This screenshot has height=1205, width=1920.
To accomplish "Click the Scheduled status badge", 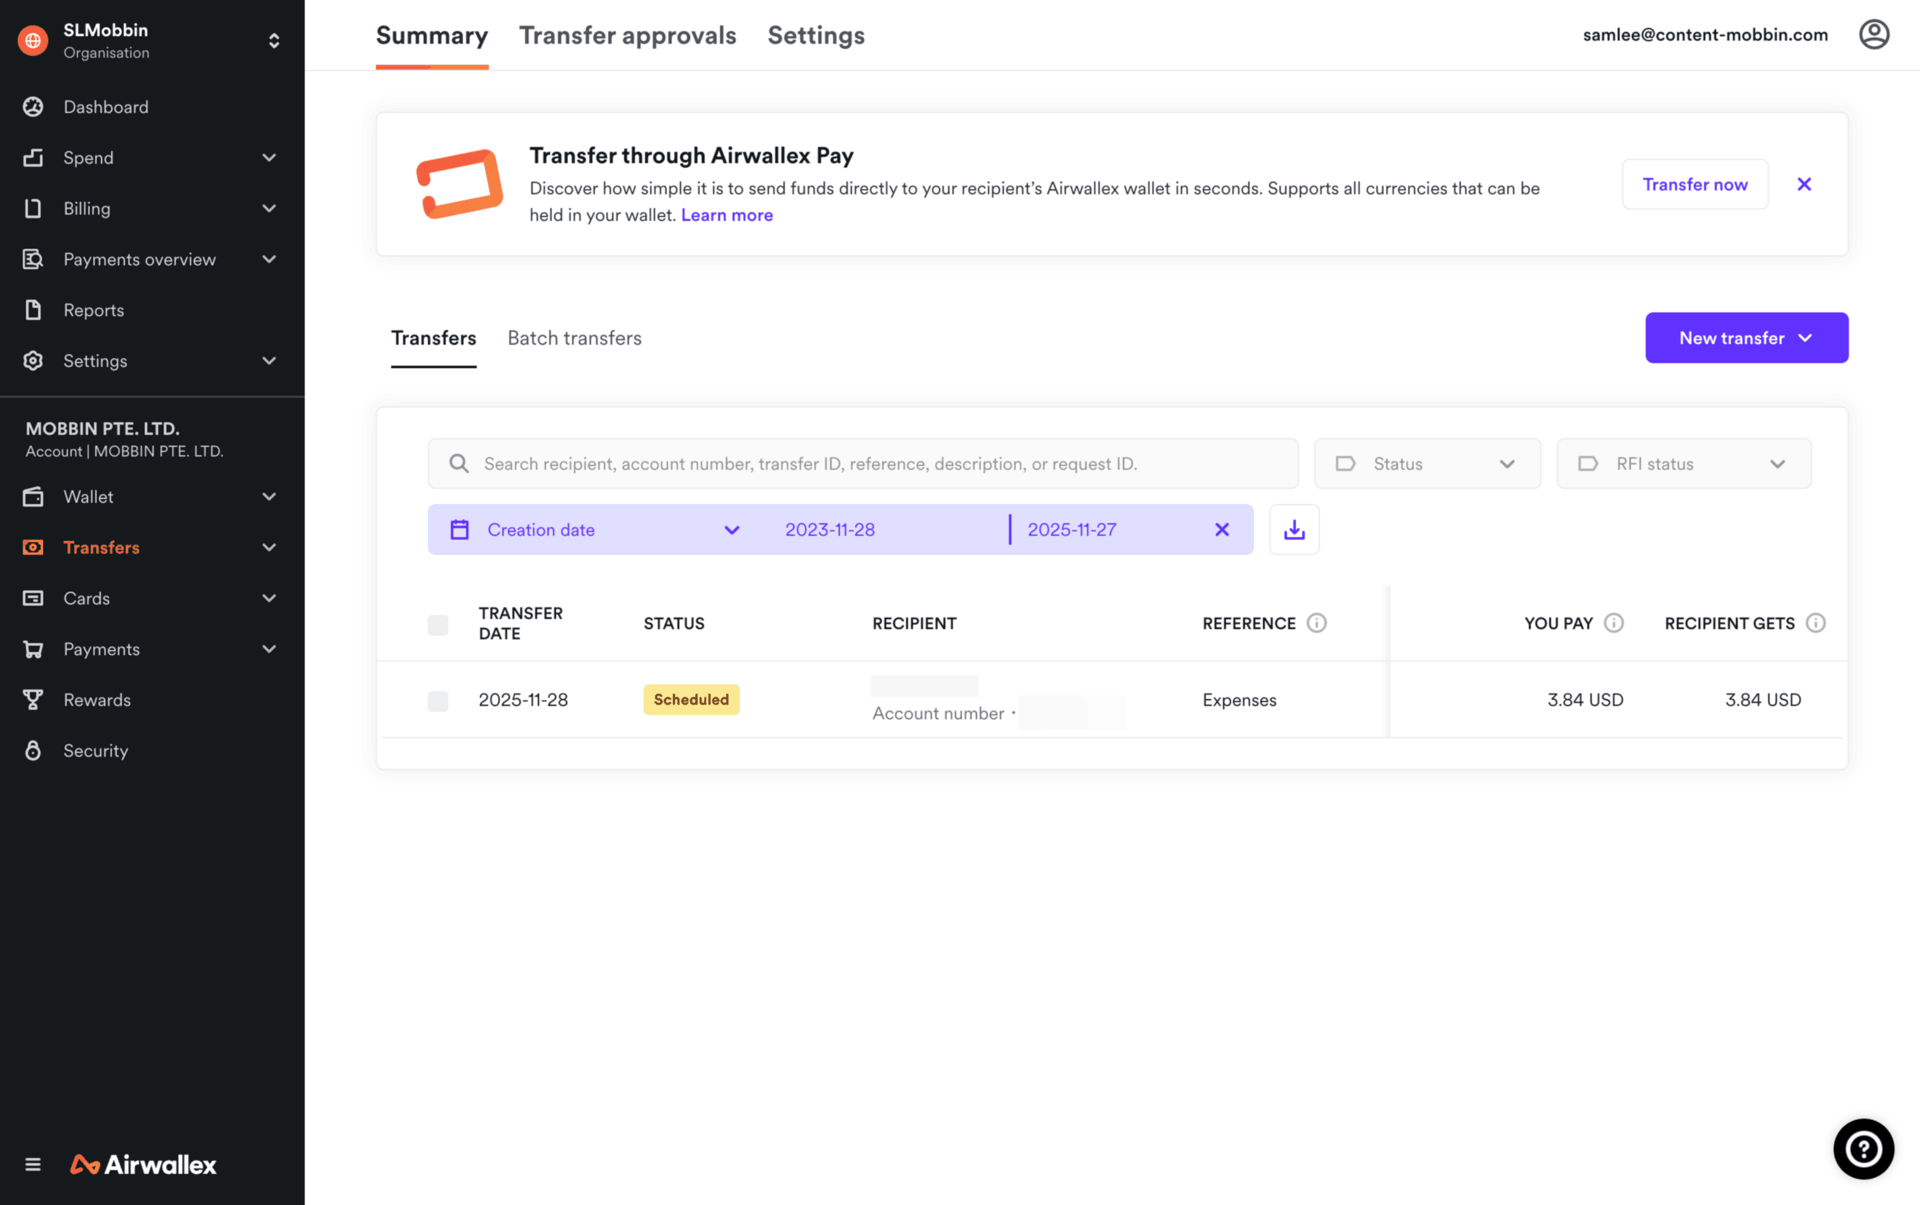I will (691, 700).
